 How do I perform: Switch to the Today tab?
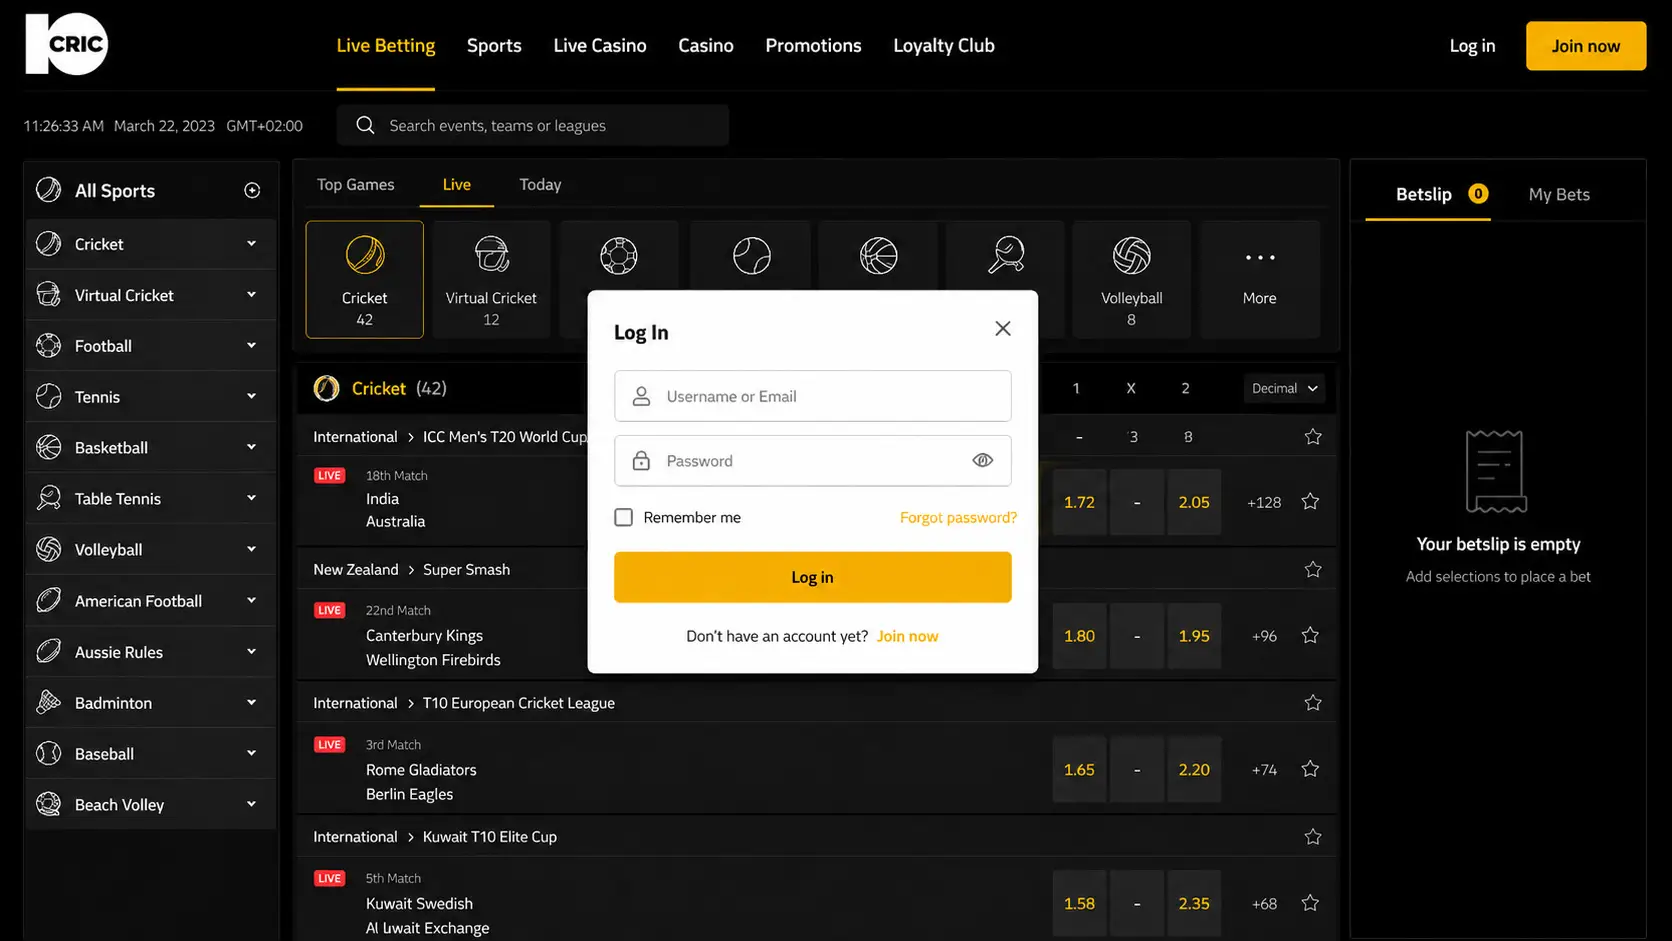coord(540,184)
